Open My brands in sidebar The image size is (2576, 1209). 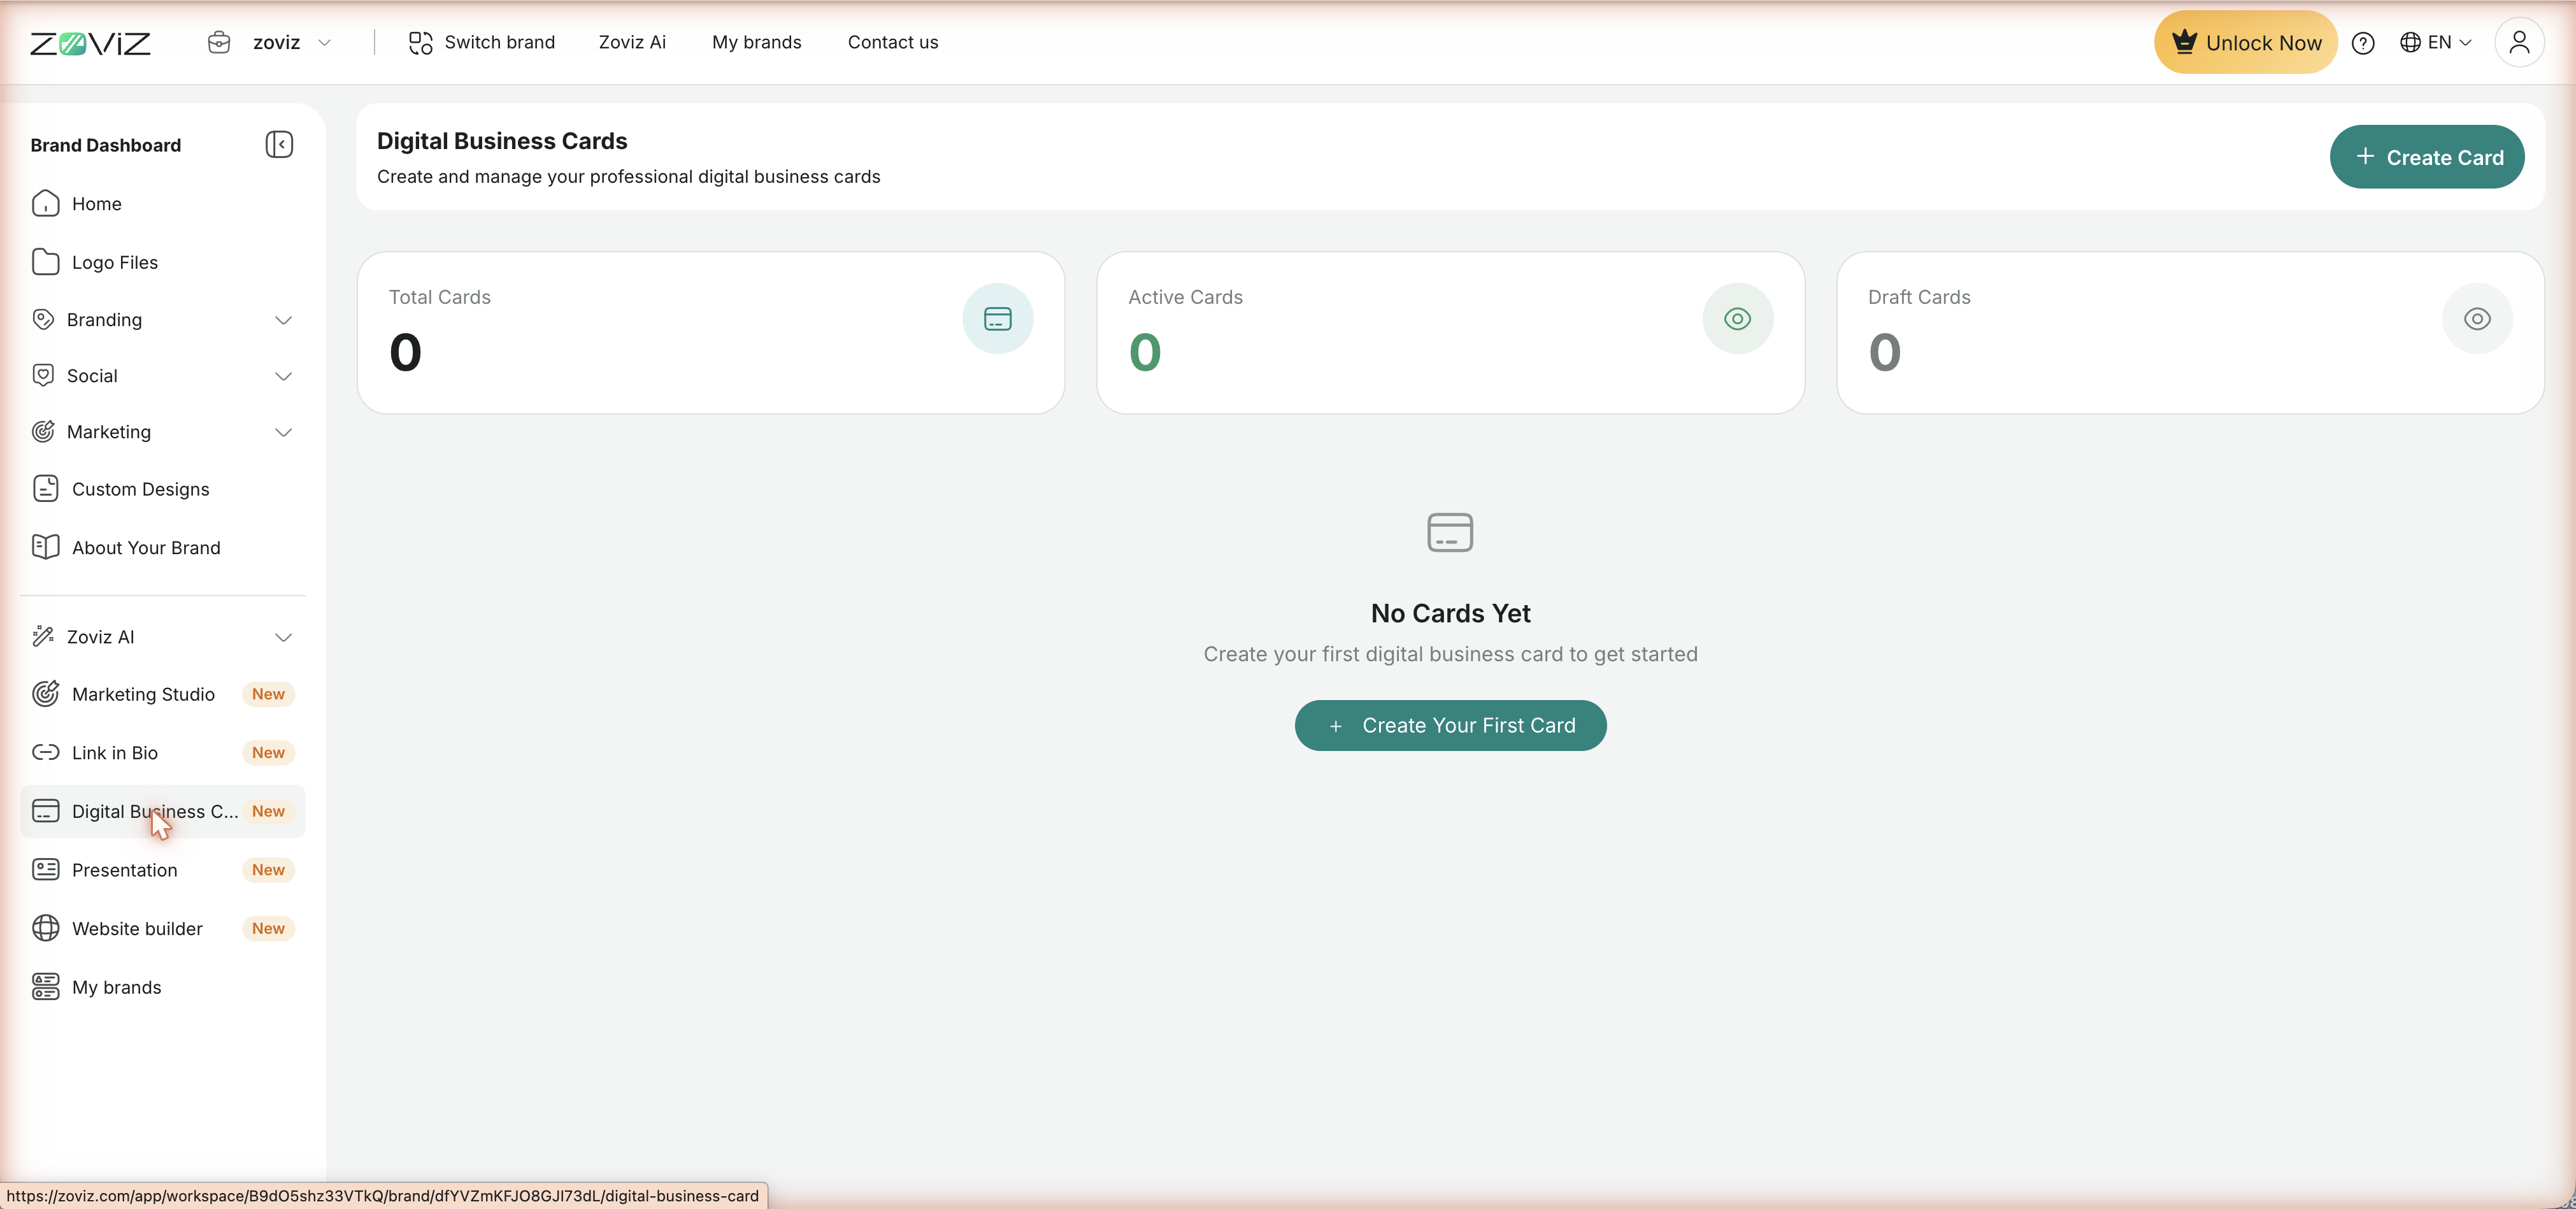162,987
